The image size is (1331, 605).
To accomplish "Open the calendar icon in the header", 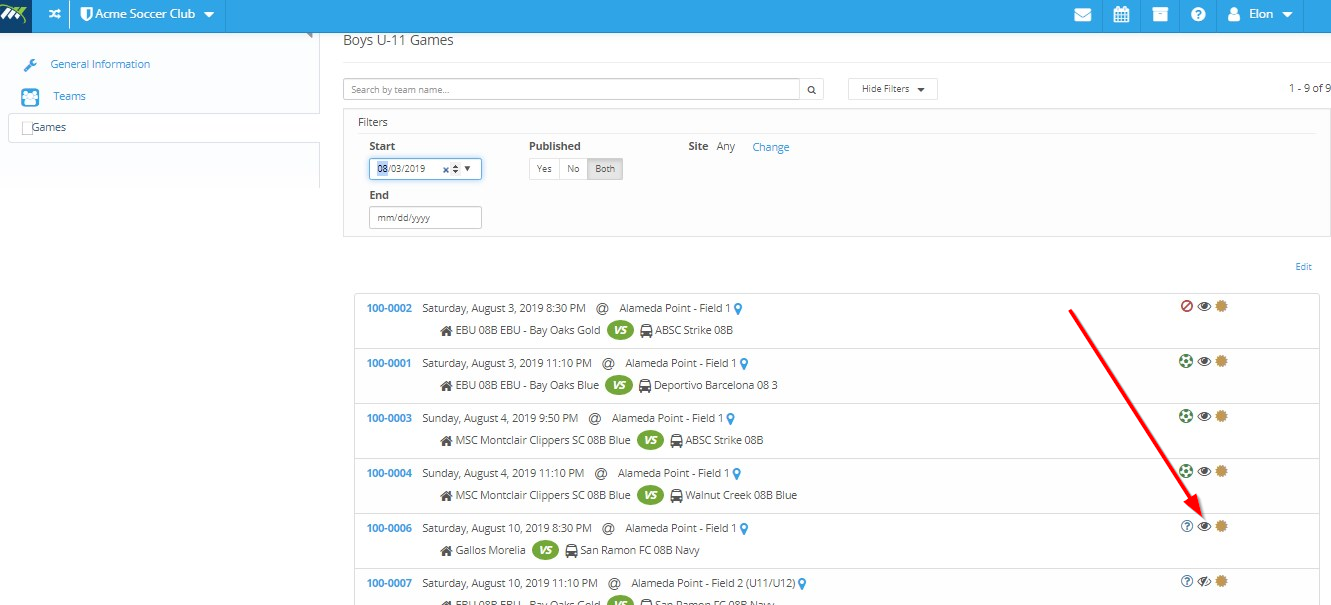I will [1121, 15].
